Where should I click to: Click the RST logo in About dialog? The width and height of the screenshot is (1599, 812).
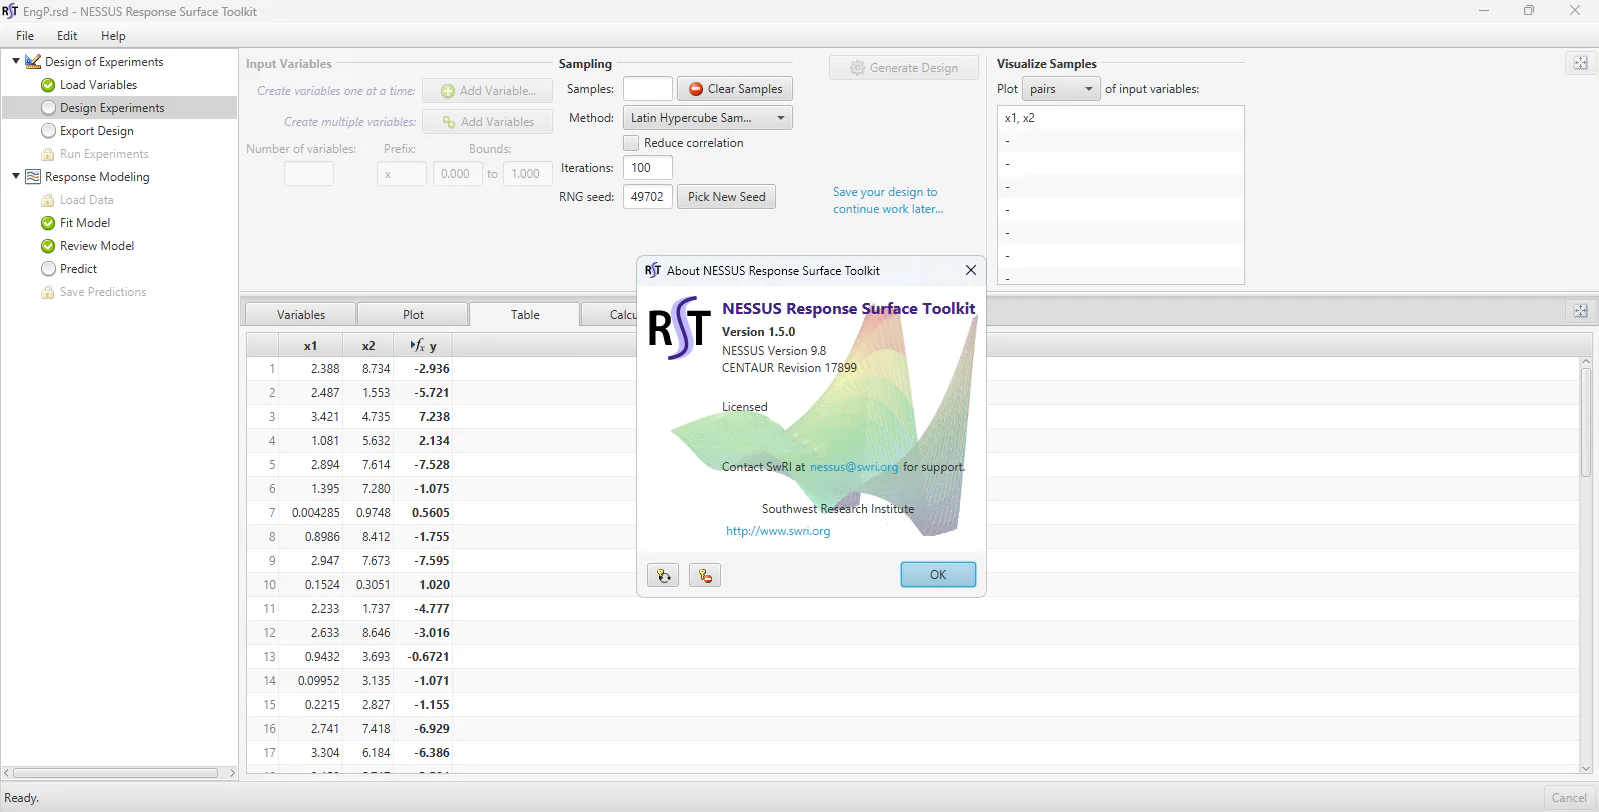coord(679,327)
